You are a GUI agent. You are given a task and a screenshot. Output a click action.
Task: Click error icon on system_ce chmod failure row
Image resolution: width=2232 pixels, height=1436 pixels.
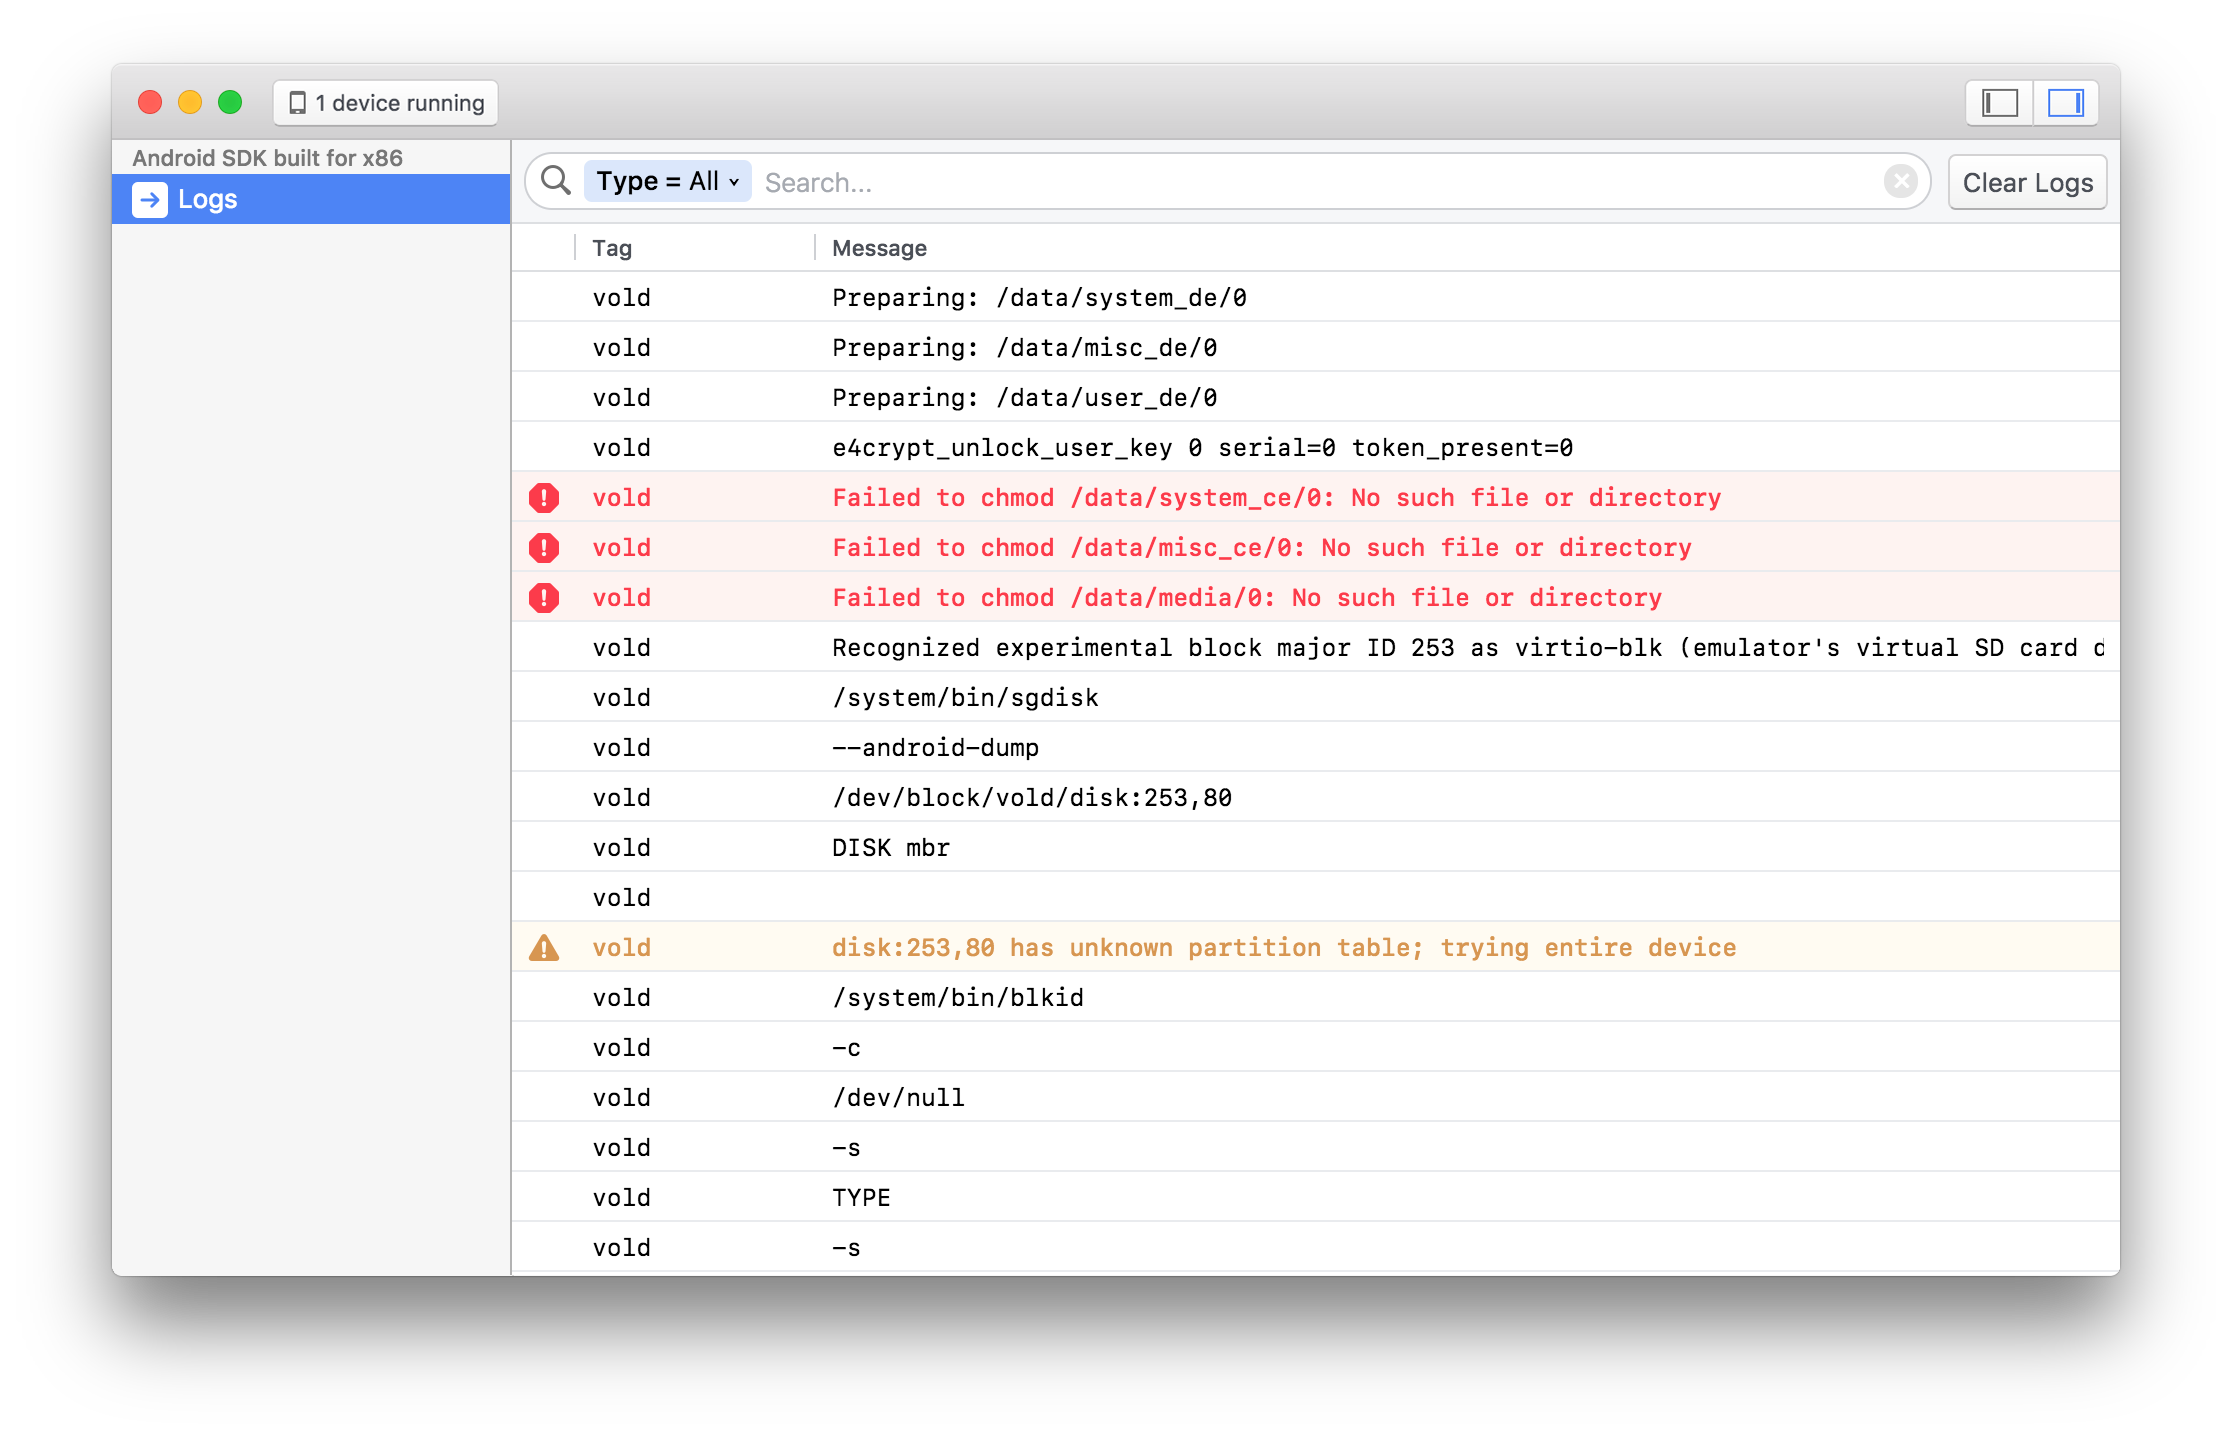pyautogui.click(x=544, y=497)
